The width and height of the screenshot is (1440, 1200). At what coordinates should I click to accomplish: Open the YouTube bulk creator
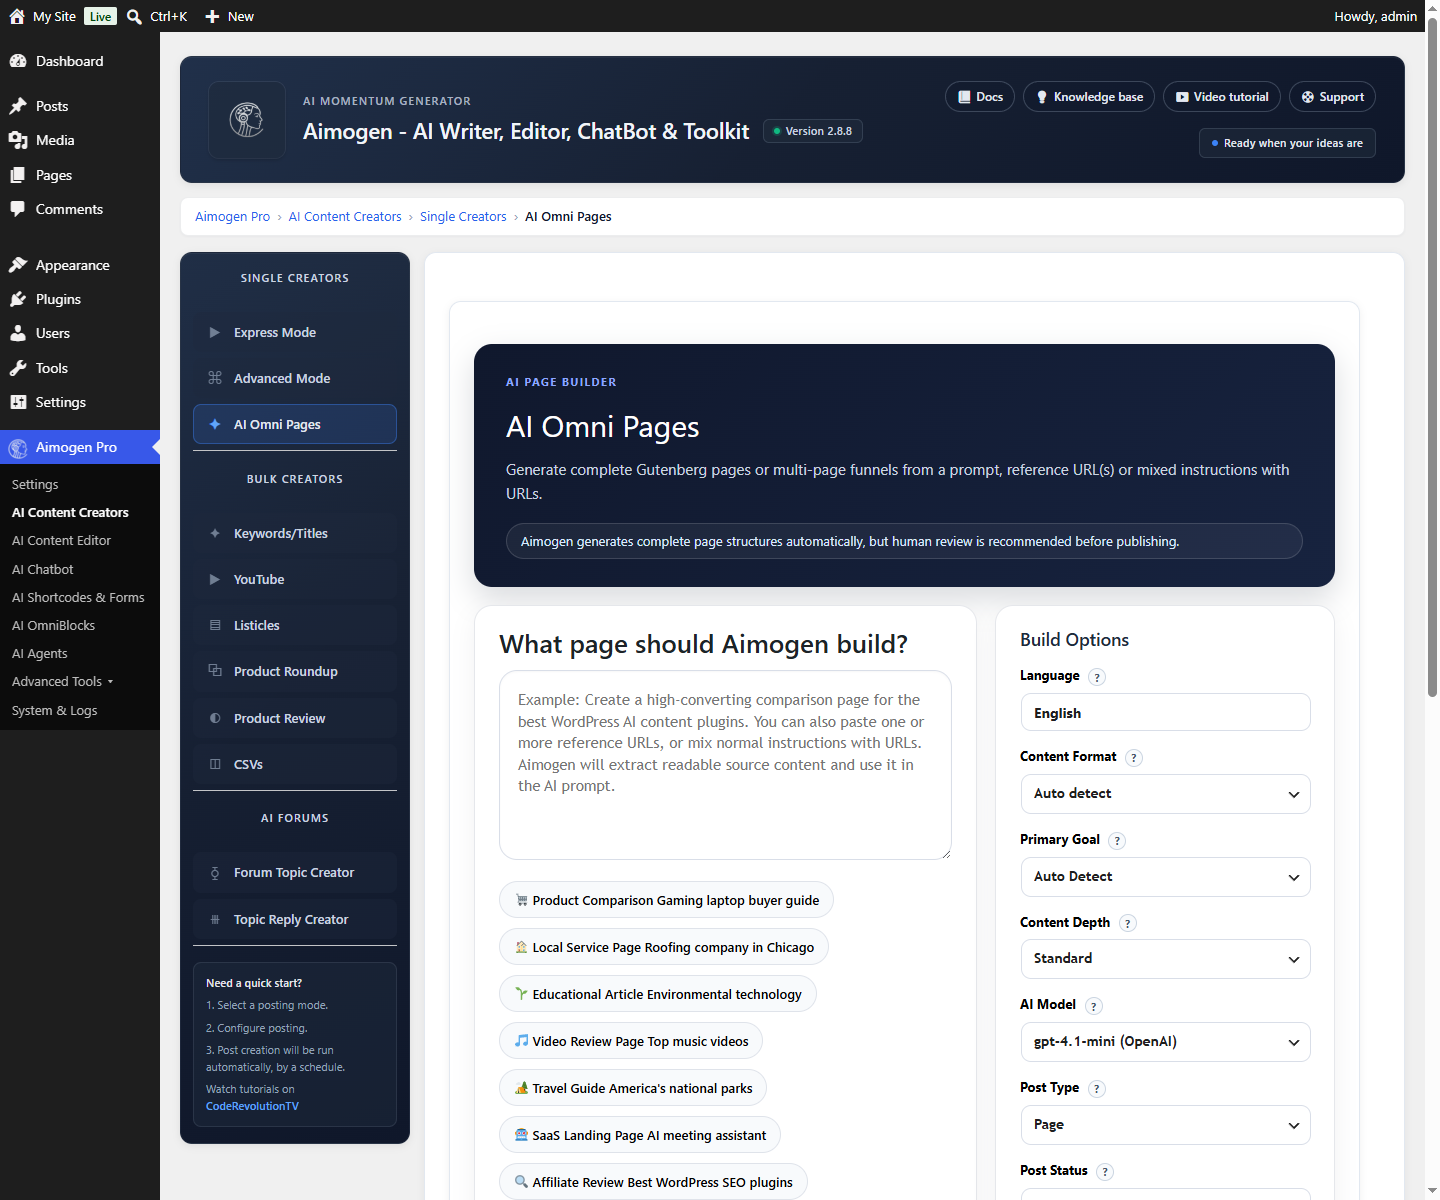(295, 580)
